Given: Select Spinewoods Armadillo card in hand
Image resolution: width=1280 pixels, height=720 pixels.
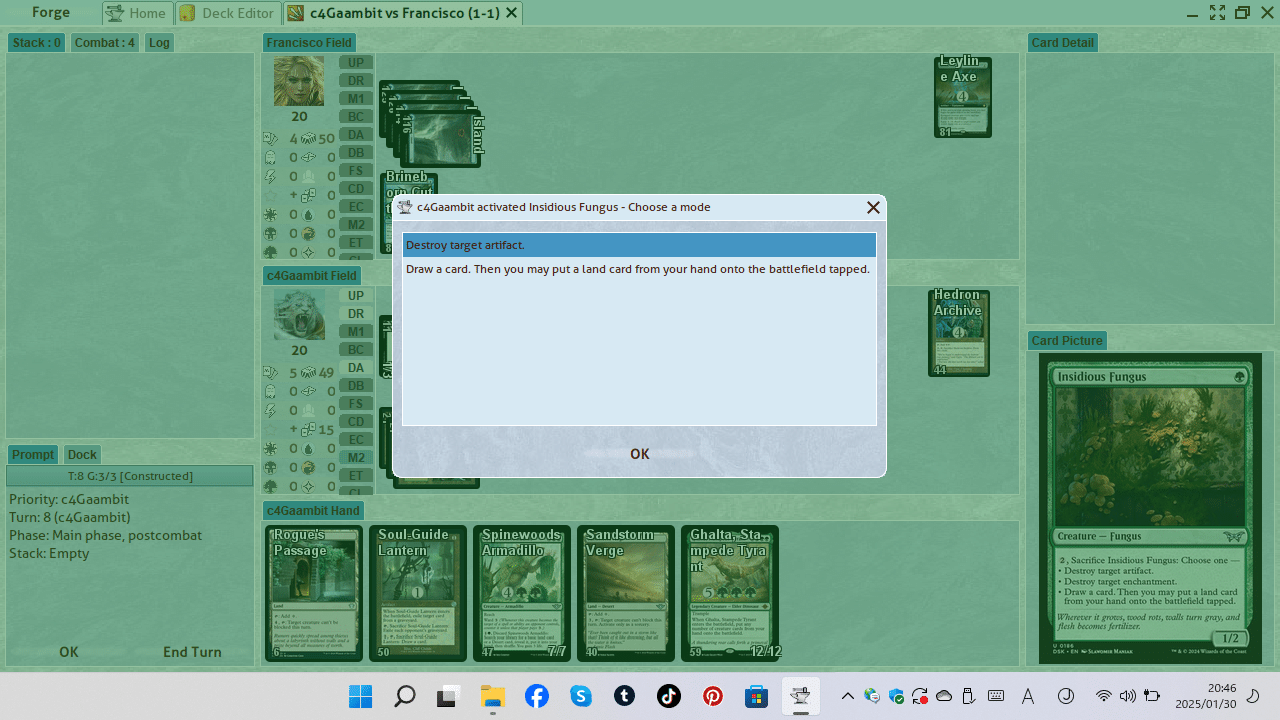Looking at the screenshot, I should pos(522,593).
